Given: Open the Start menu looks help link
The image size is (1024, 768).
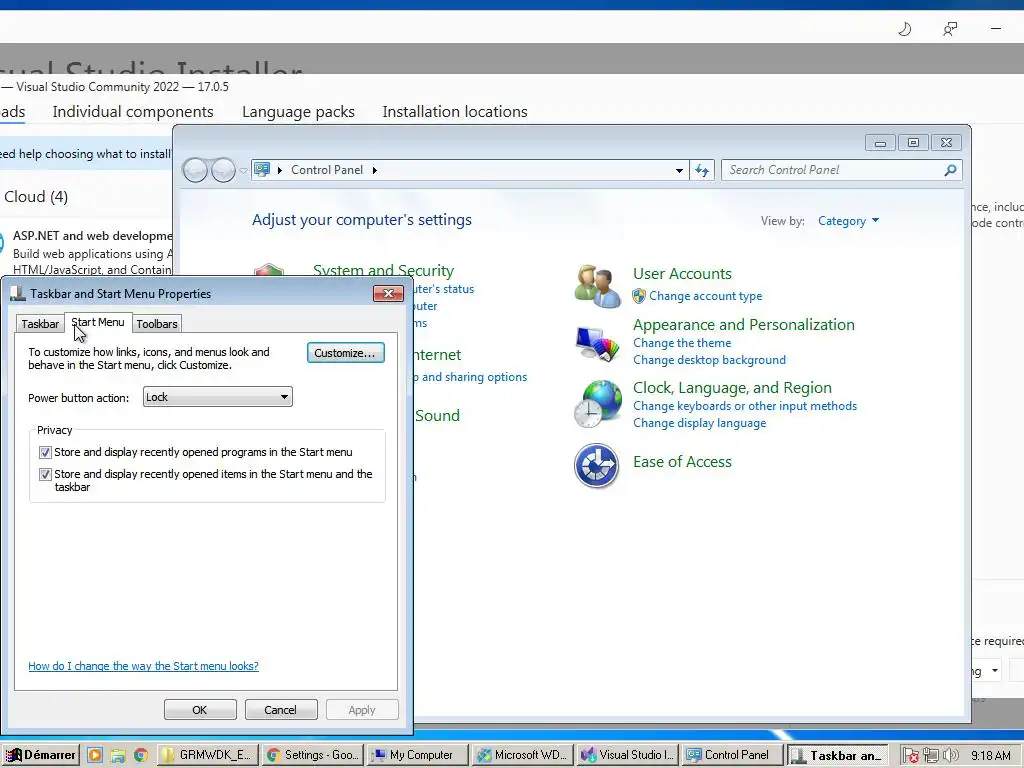Looking at the screenshot, I should tap(143, 666).
